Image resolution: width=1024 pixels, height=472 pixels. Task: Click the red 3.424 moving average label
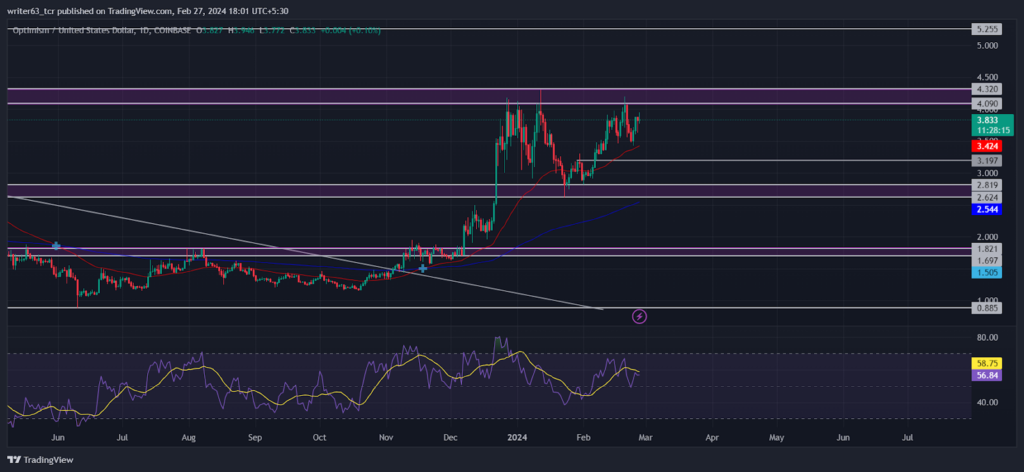tap(986, 146)
